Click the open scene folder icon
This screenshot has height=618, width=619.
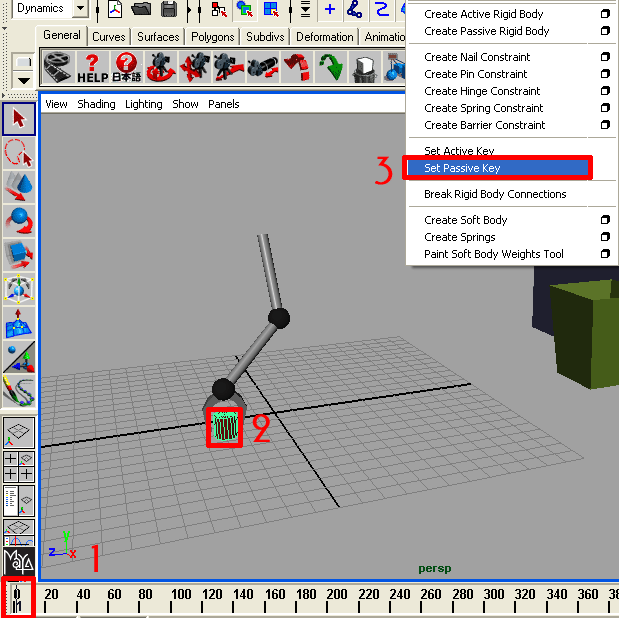(142, 10)
